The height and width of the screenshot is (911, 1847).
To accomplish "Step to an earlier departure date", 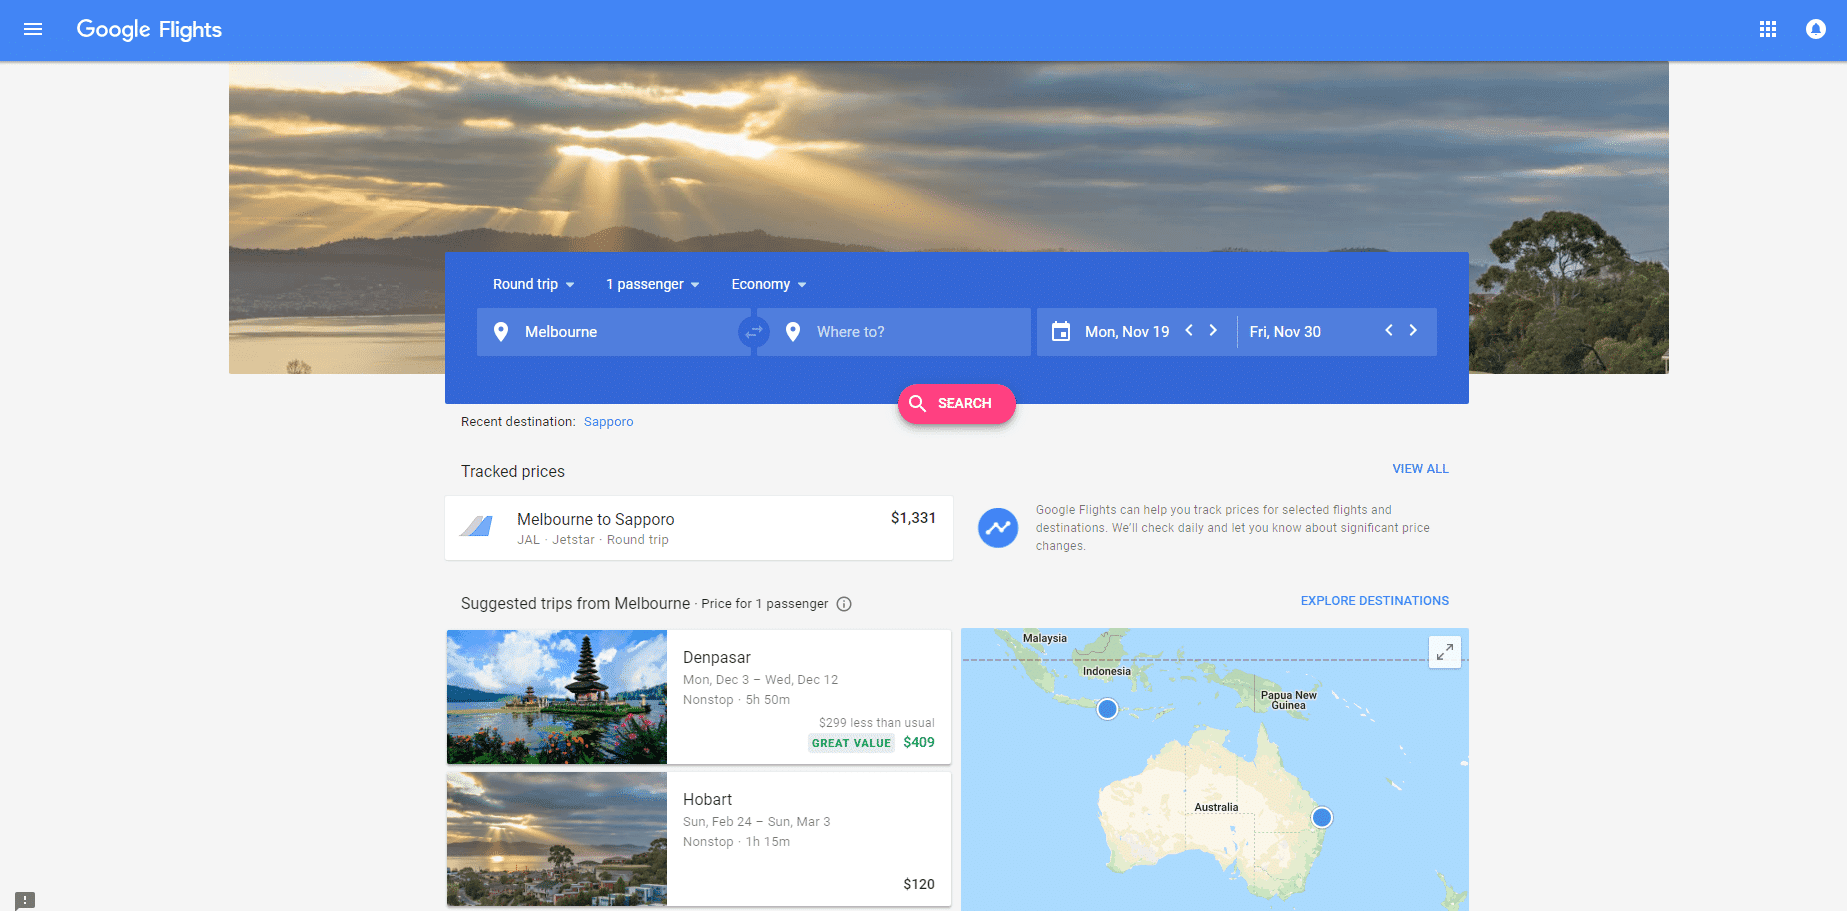I will tap(1189, 330).
